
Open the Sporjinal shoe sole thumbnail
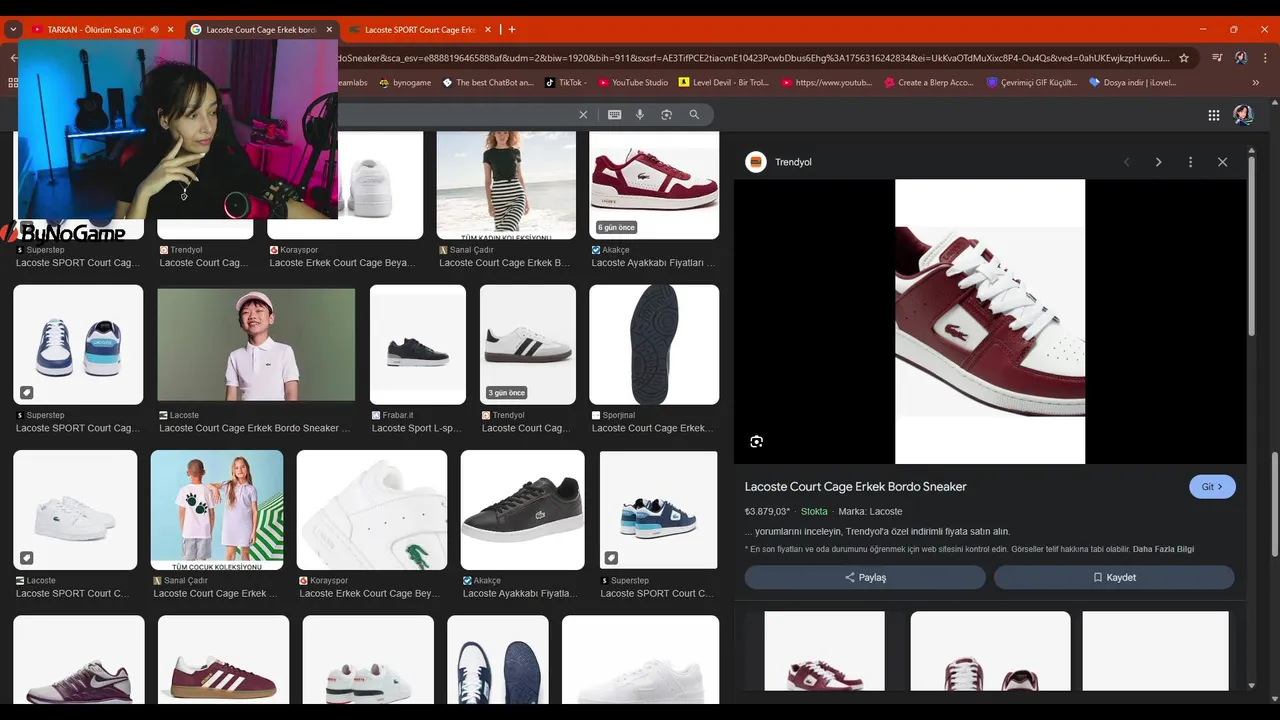[x=654, y=345]
